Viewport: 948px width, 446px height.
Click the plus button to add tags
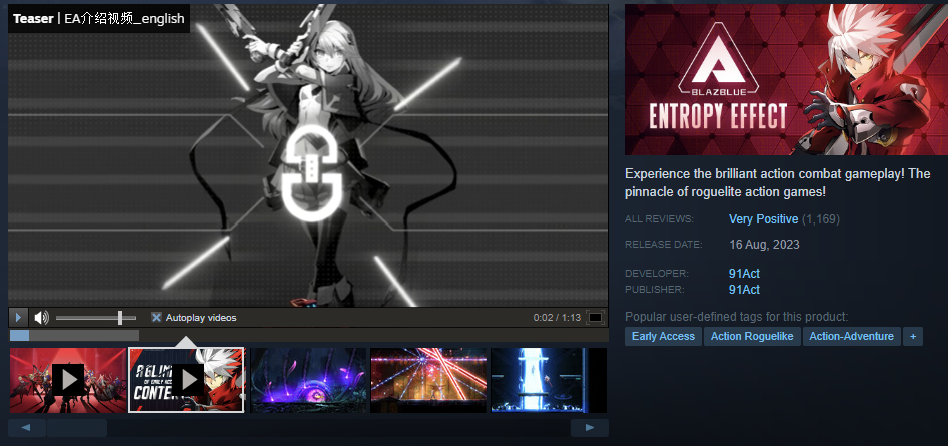(913, 337)
